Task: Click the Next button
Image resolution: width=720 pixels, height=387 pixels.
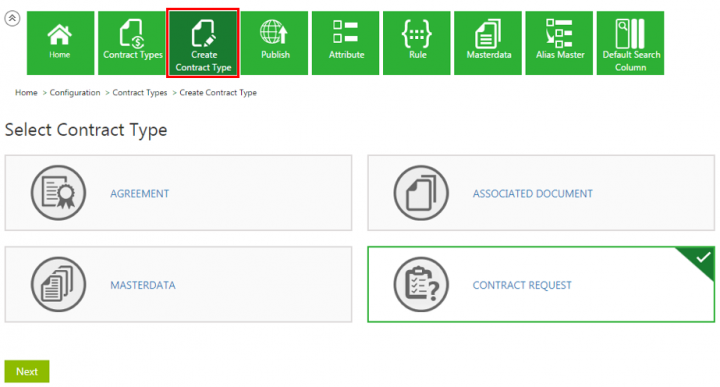Action: click(x=27, y=371)
